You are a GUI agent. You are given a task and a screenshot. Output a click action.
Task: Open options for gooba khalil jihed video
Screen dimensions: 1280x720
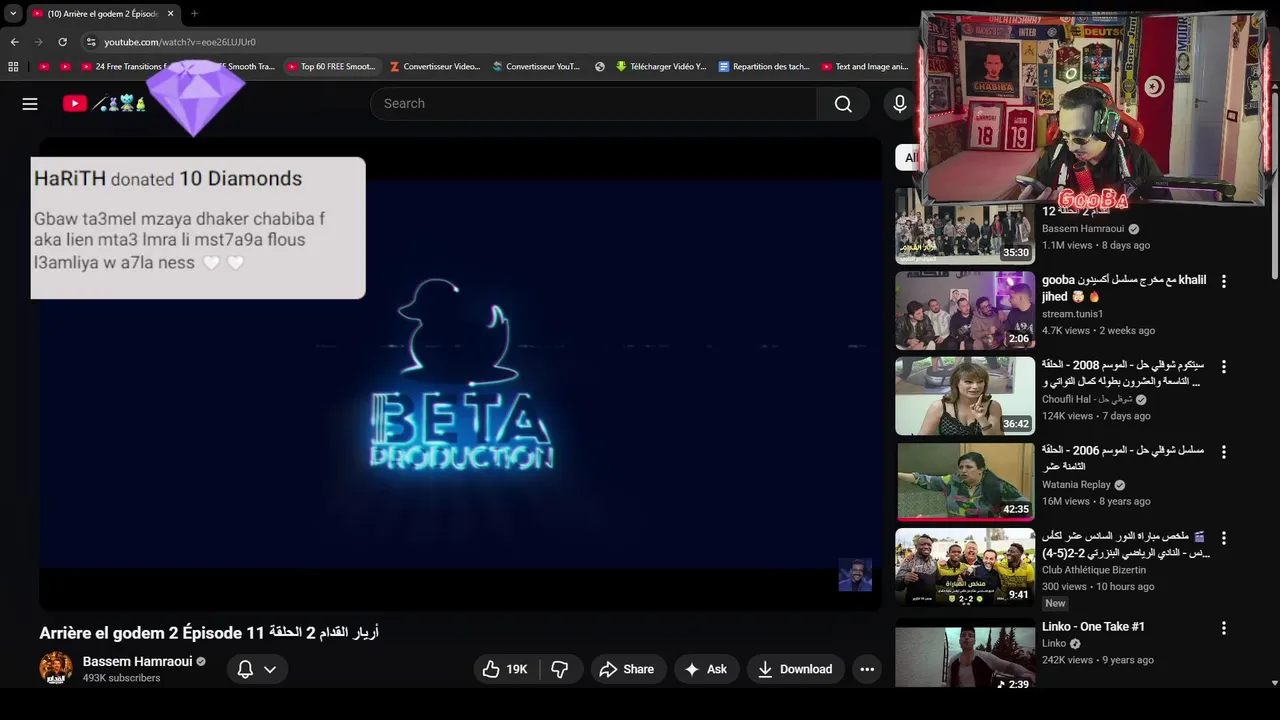[1223, 282]
